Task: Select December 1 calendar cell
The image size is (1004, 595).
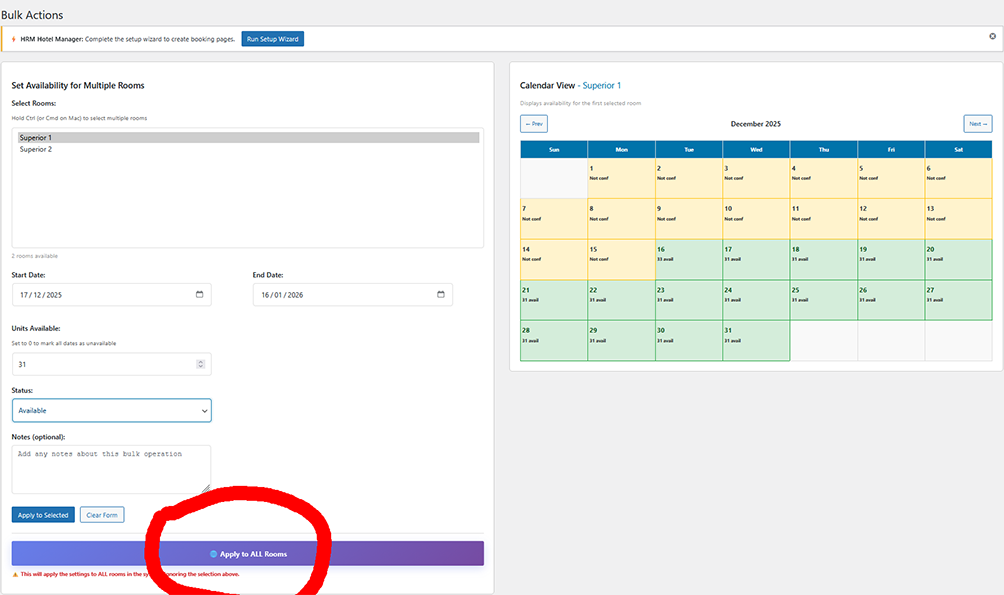Action: (621, 178)
